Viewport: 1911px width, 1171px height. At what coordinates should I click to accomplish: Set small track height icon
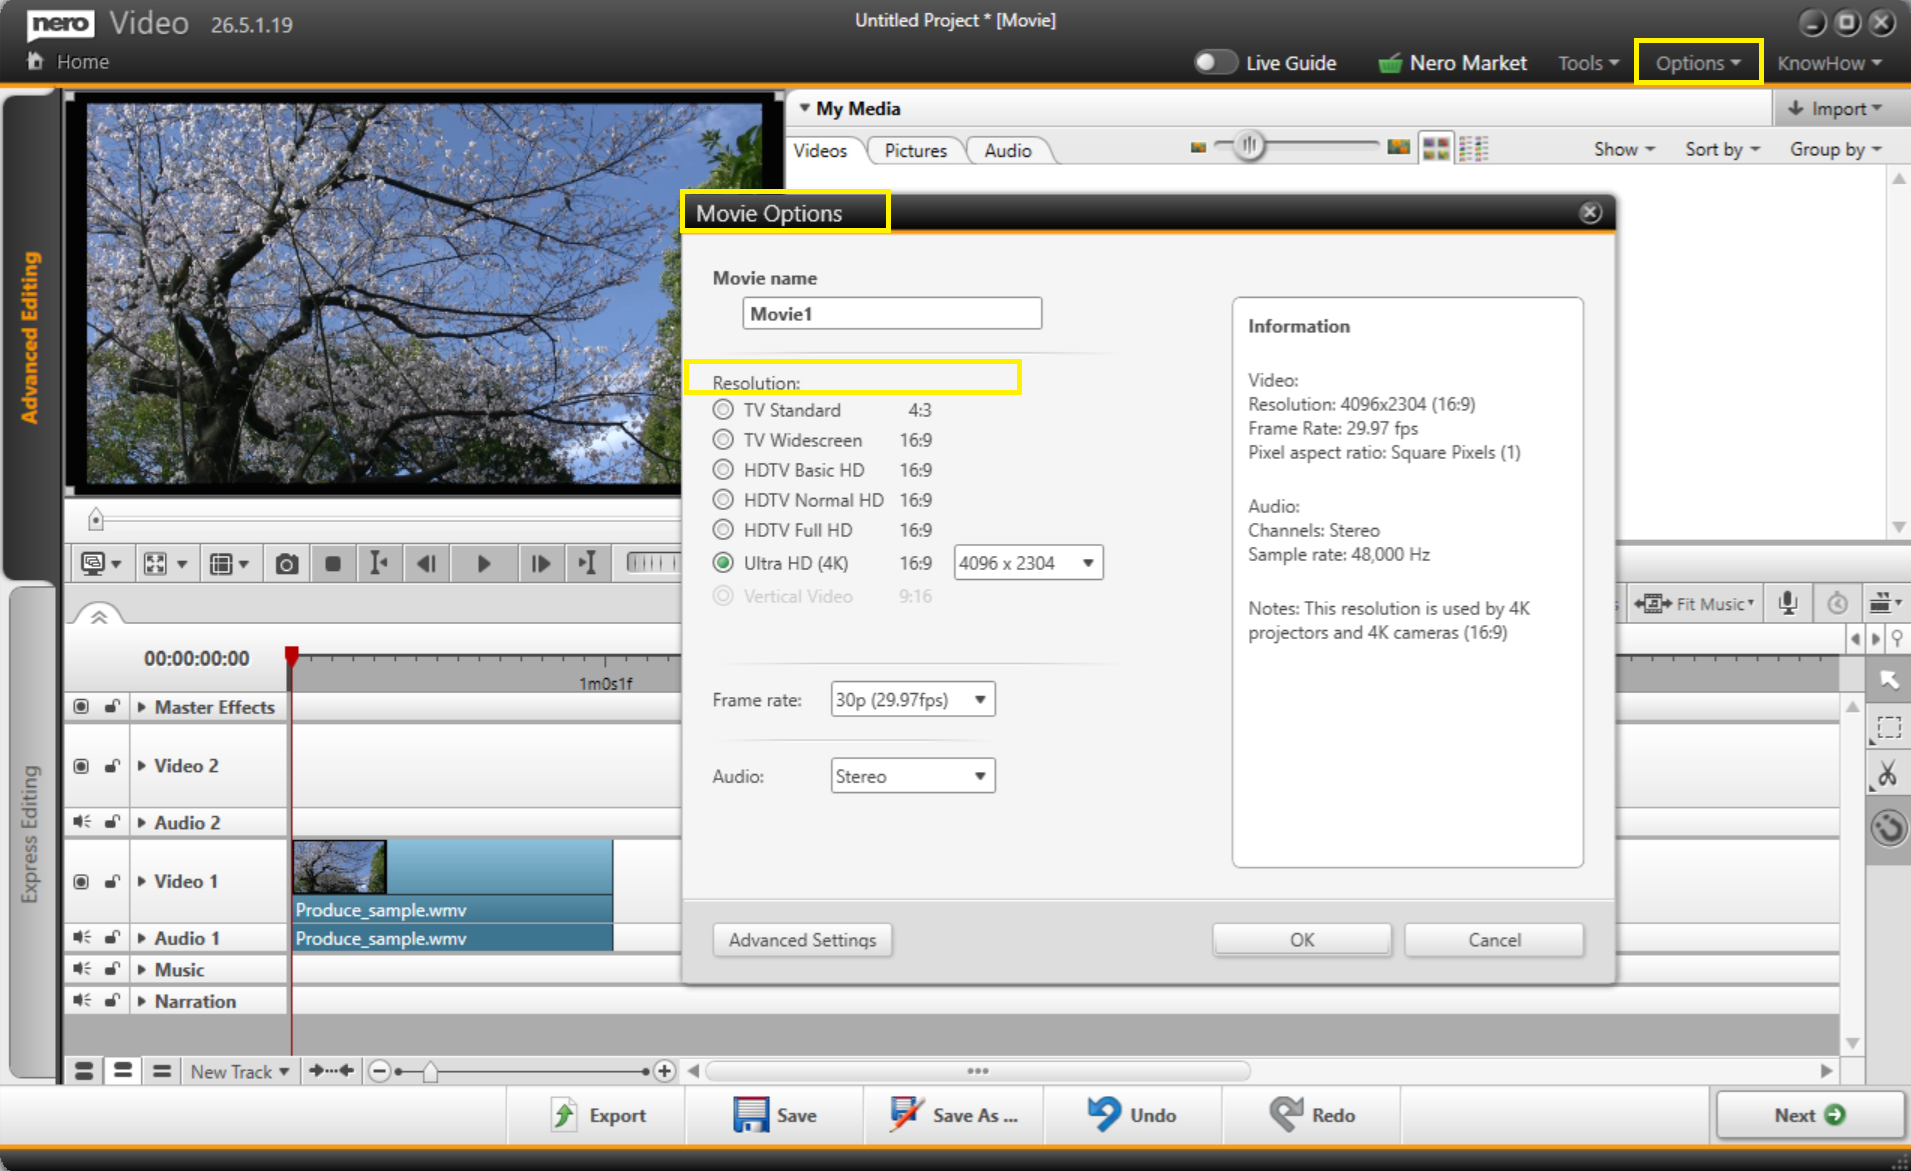pyautogui.click(x=161, y=1071)
